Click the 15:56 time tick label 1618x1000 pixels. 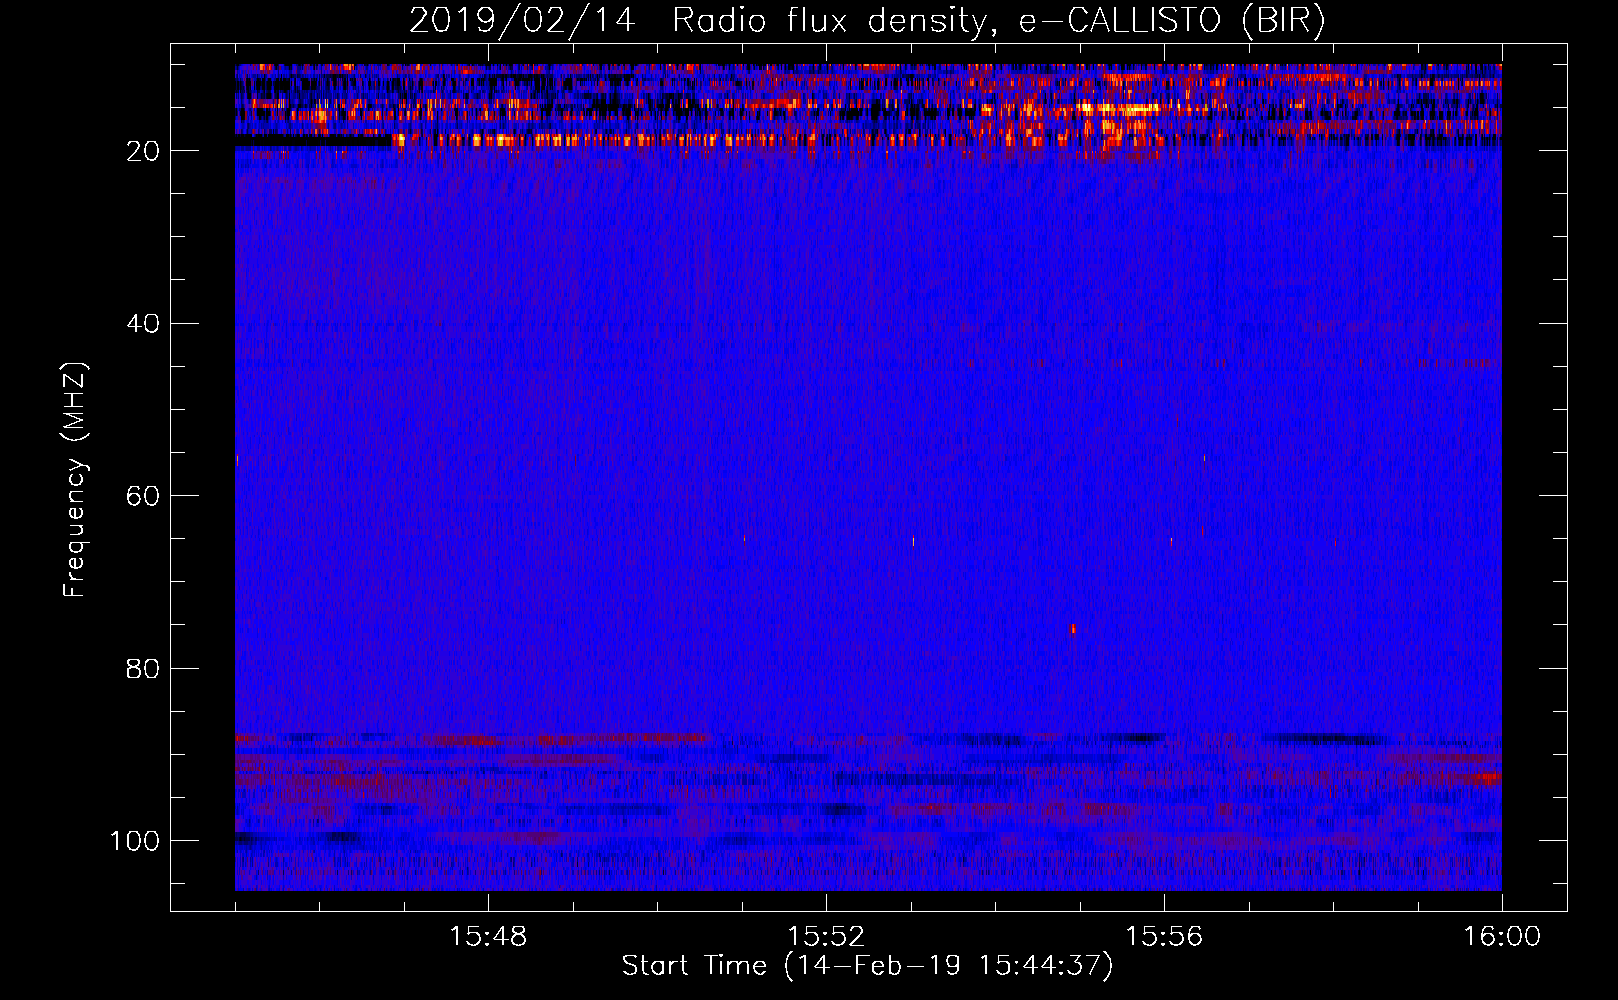tap(1164, 937)
